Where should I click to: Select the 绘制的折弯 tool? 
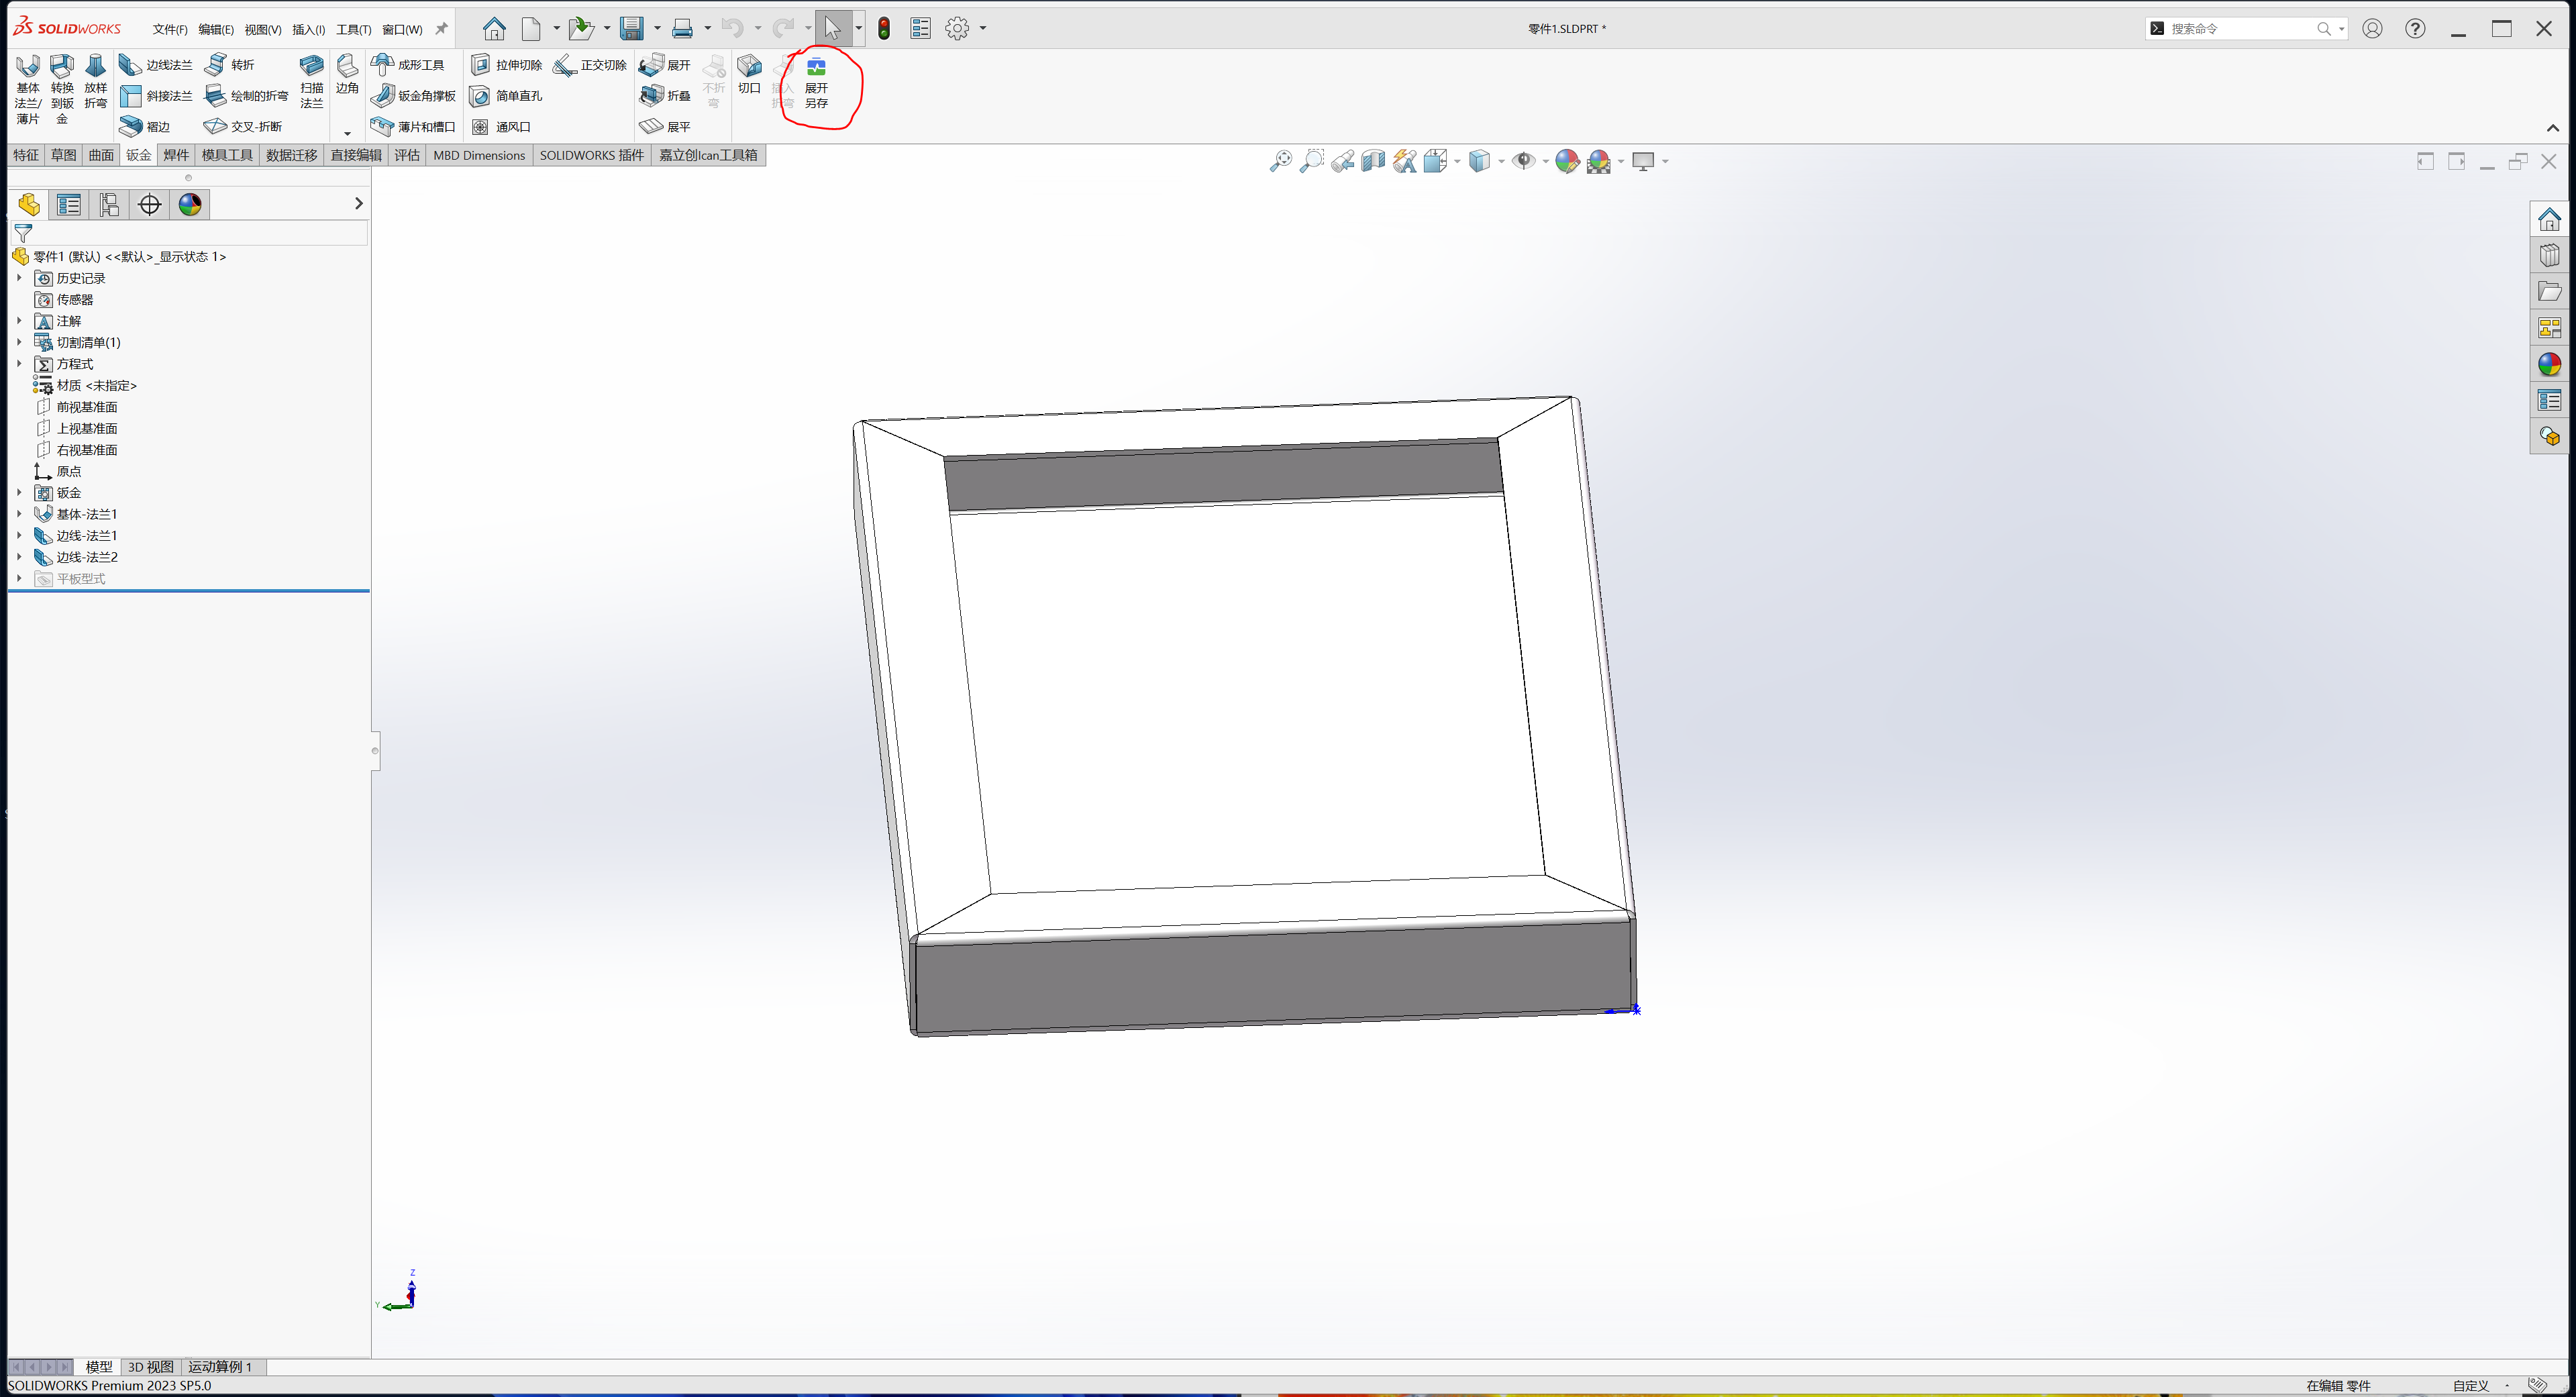point(246,96)
